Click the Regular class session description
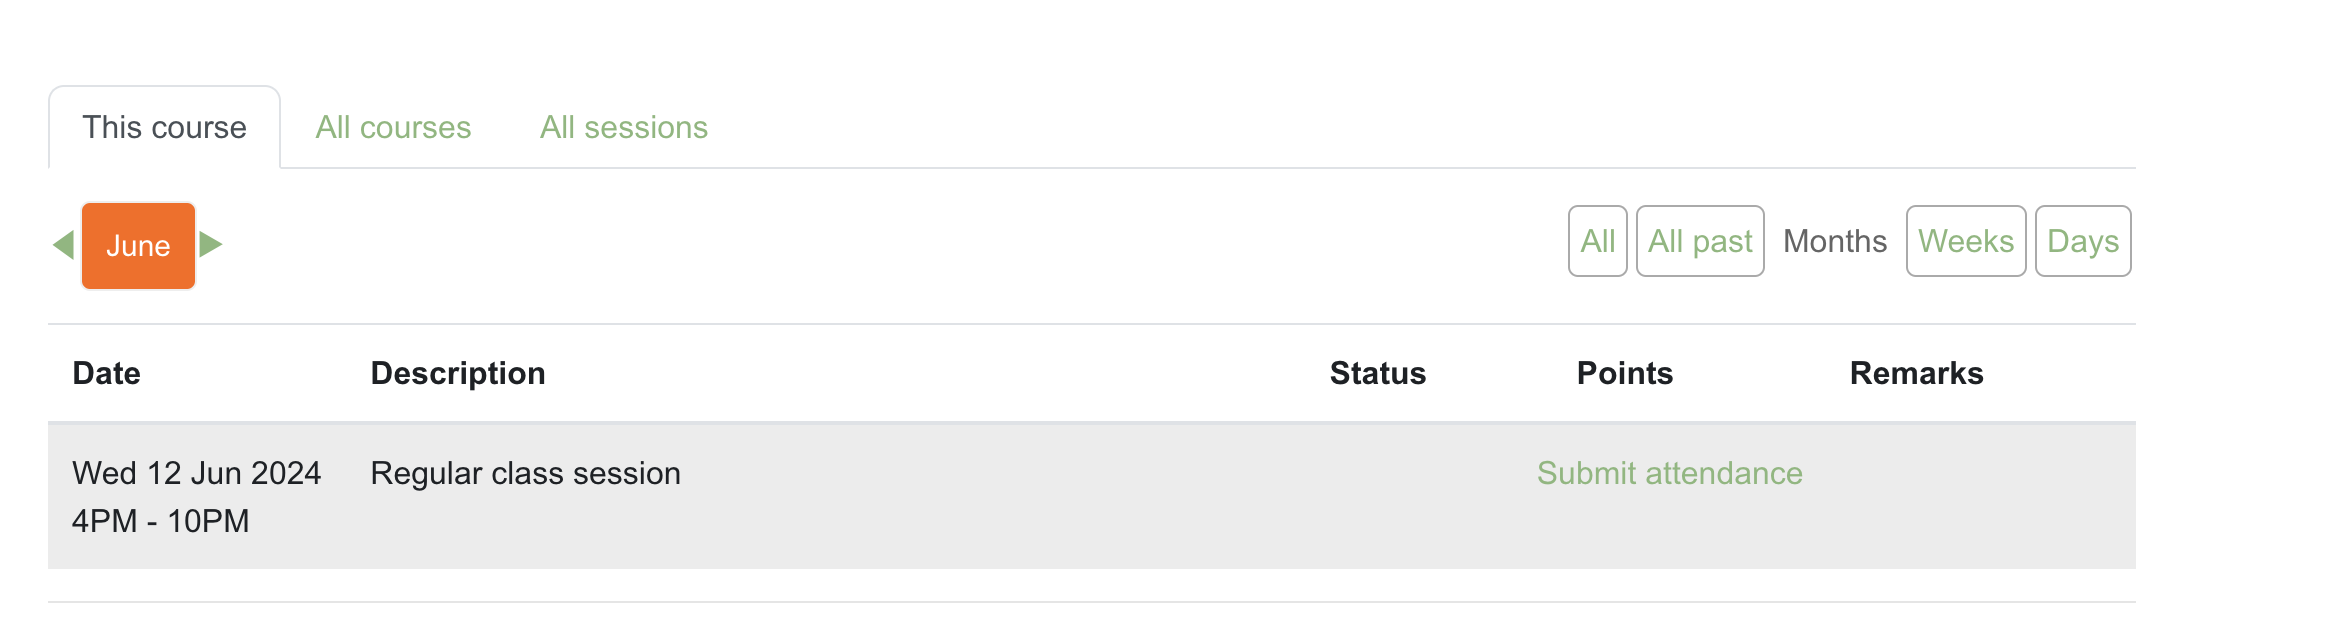The image size is (2350, 636). coord(525,473)
